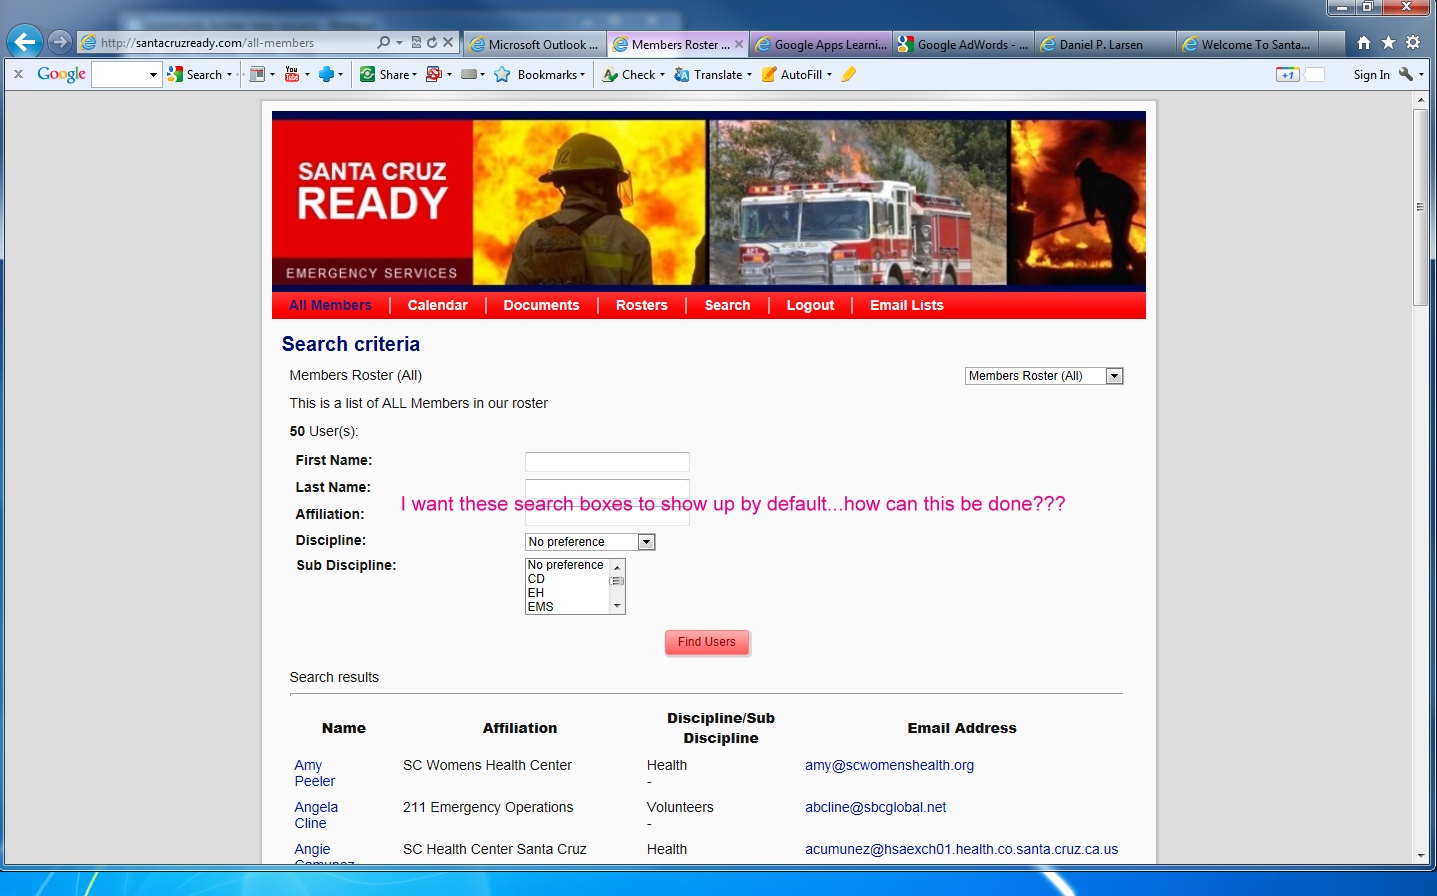
Task: Open the Search menu item
Action: point(727,305)
